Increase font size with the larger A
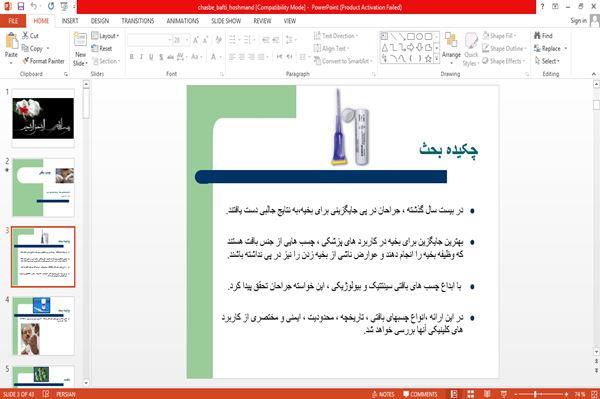 (196, 40)
